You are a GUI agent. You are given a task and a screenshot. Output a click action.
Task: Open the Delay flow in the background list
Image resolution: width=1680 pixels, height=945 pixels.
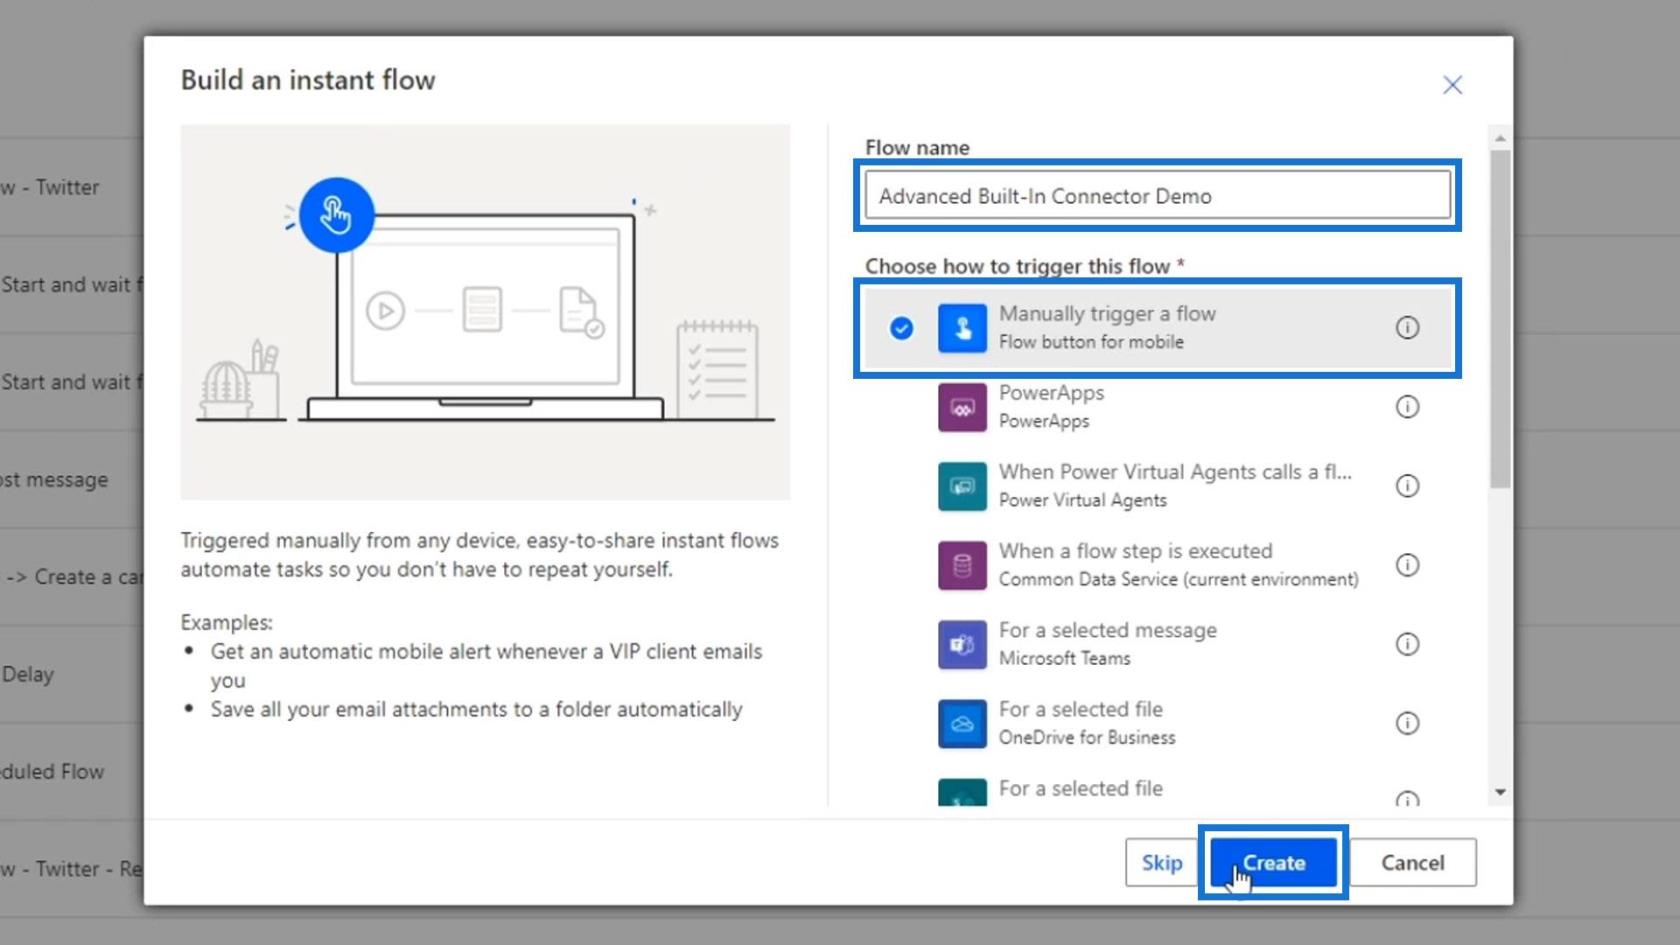point(27,674)
